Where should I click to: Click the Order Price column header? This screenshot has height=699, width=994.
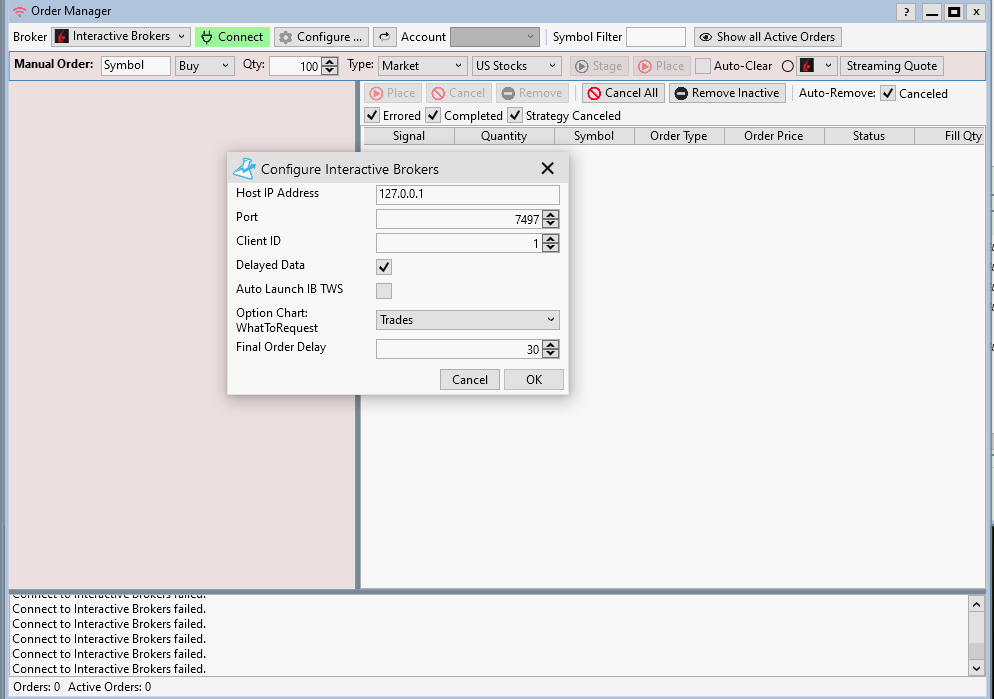pos(773,136)
